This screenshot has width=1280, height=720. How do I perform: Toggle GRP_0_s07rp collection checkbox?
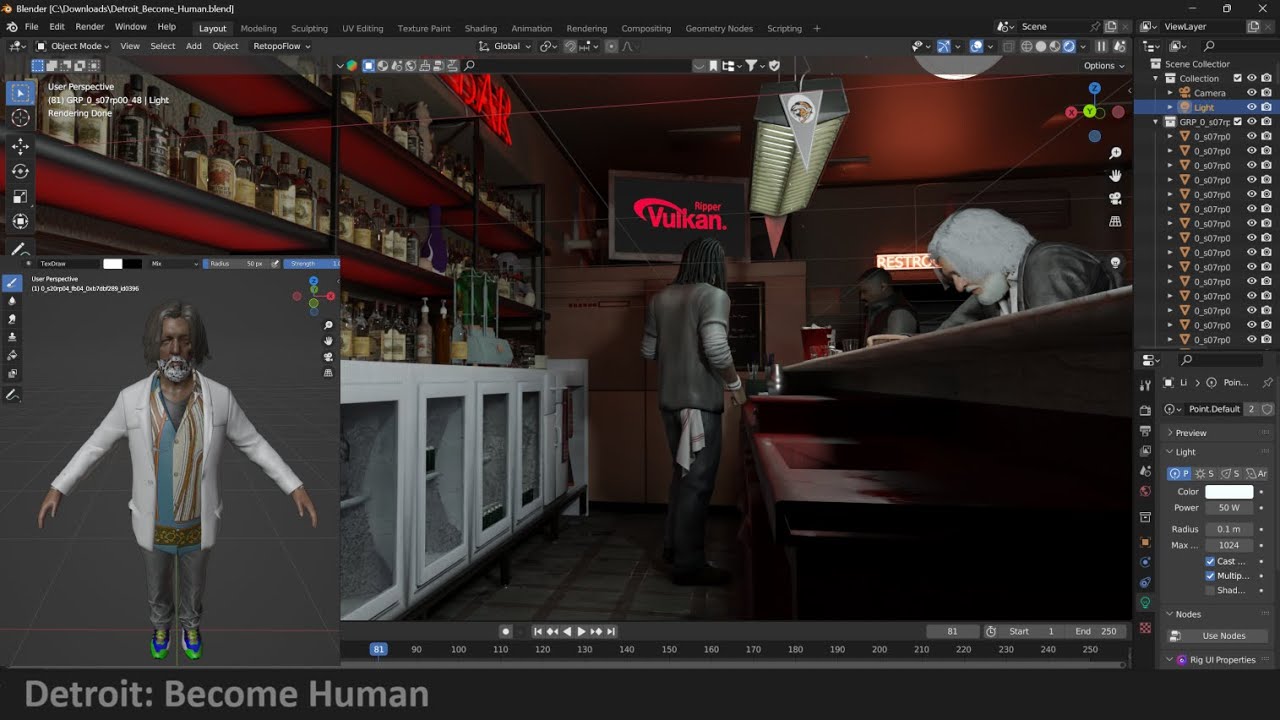click(1237, 122)
